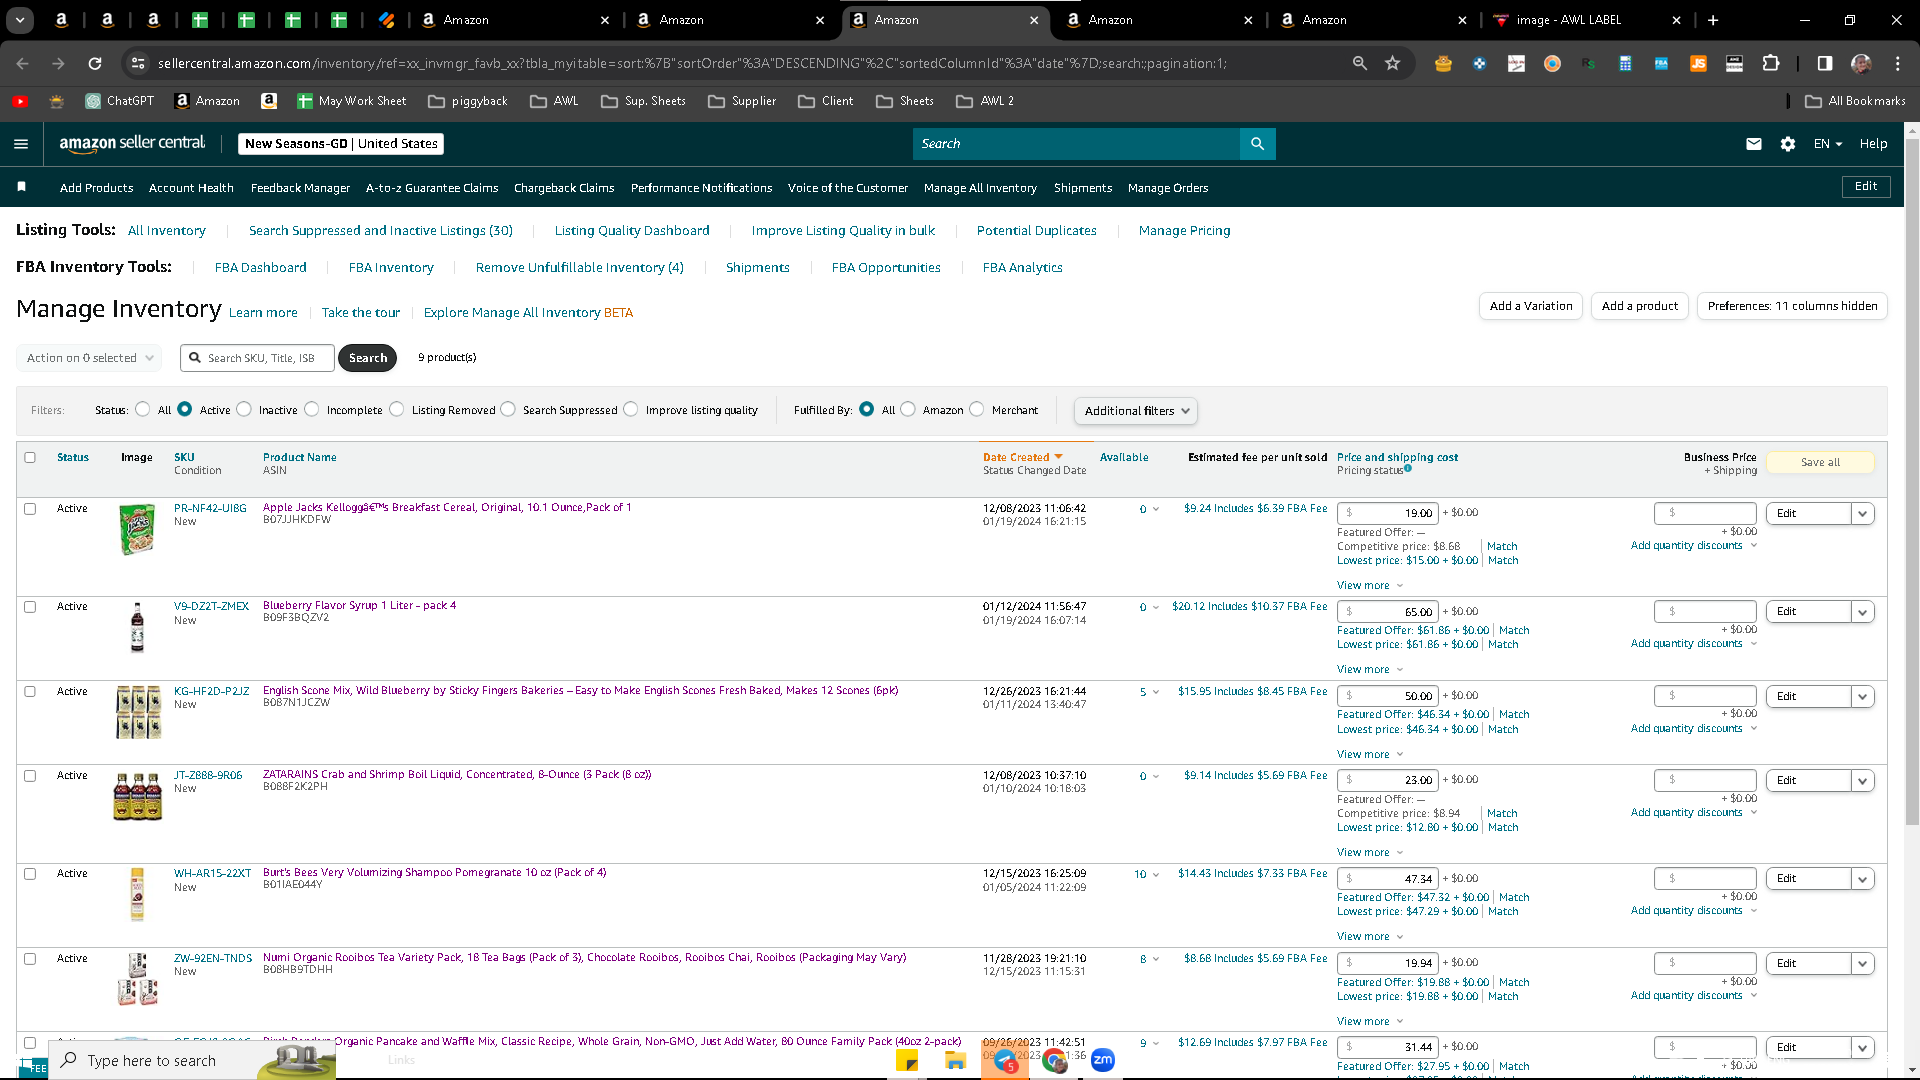Screen dimensions: 1920x1080
Task: Select Fulfilled By Merchant radio button
Action: click(977, 409)
